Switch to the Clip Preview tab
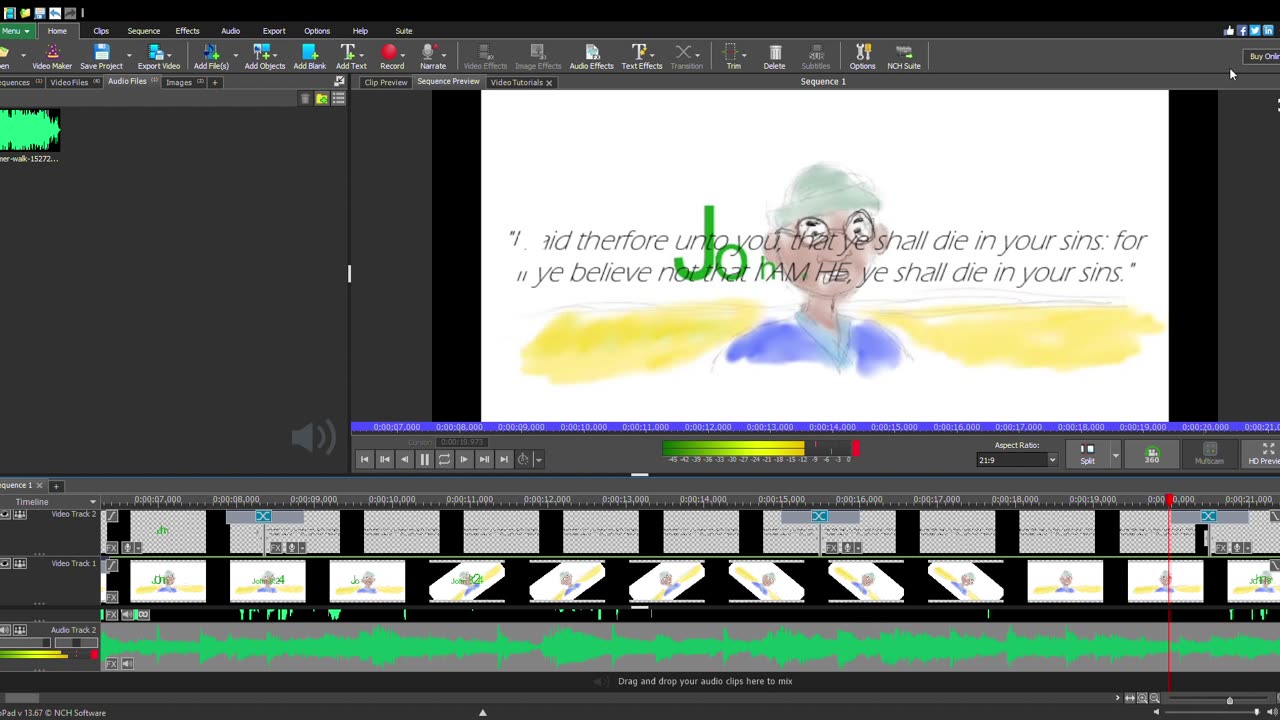This screenshot has height=720, width=1280. point(385,82)
